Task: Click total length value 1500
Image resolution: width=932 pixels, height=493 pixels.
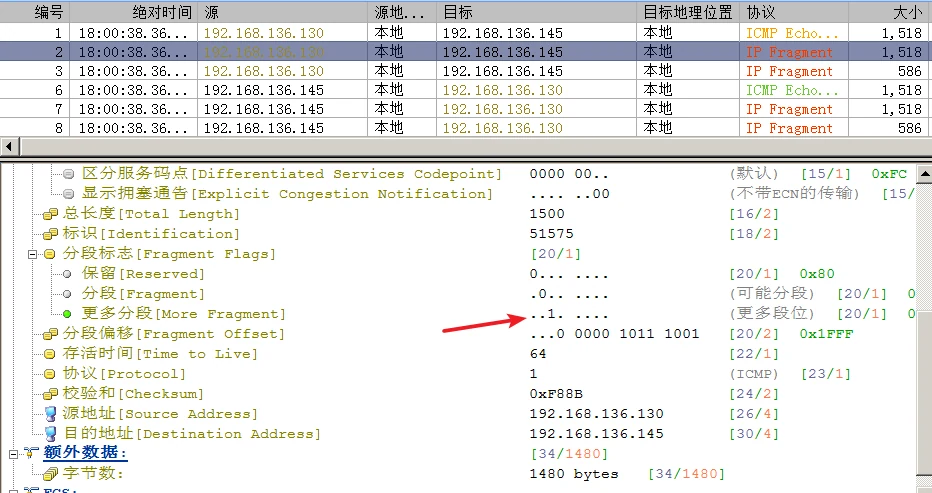Action: [547, 214]
